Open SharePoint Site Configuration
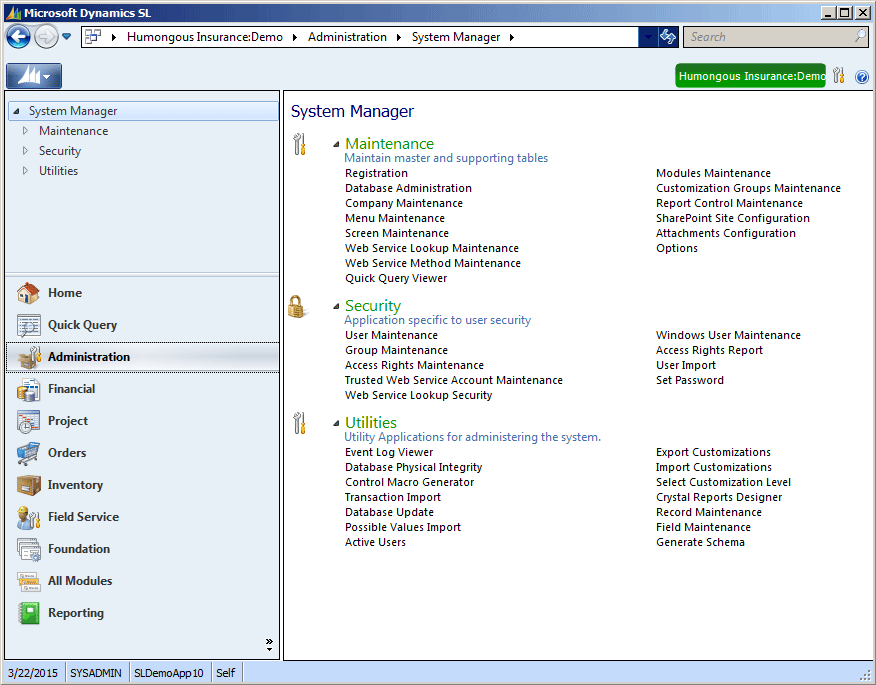Viewport: 876px width, 685px height. (x=732, y=218)
